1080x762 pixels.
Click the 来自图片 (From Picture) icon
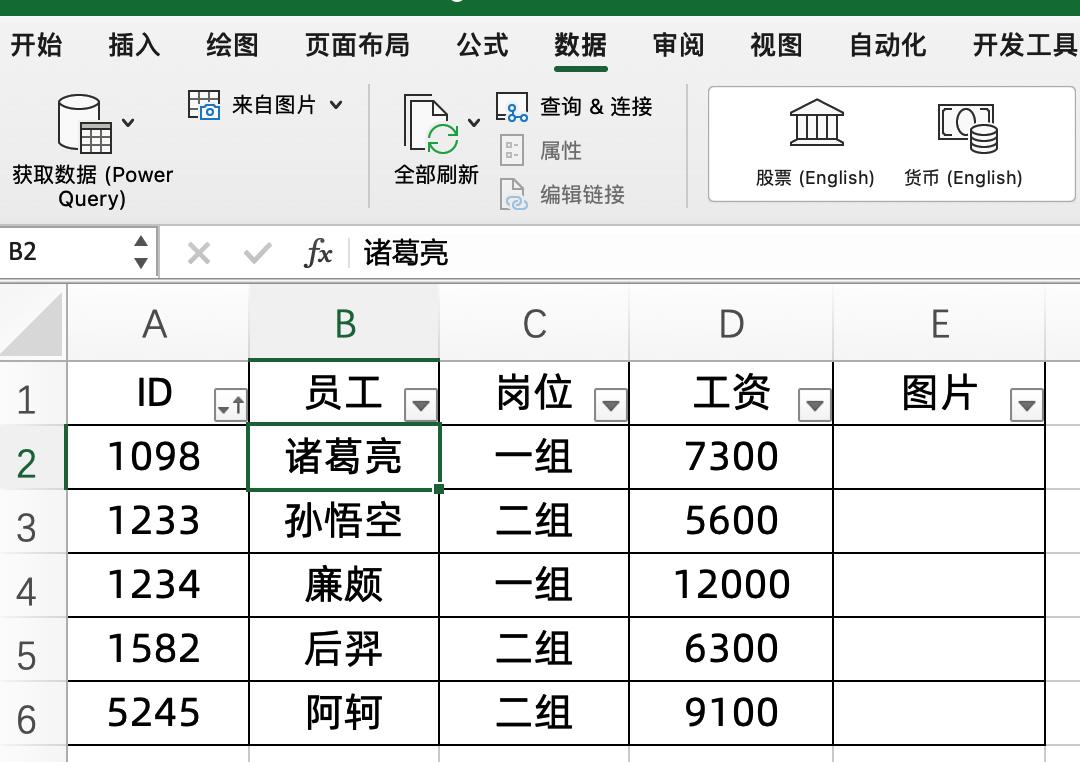[x=205, y=104]
